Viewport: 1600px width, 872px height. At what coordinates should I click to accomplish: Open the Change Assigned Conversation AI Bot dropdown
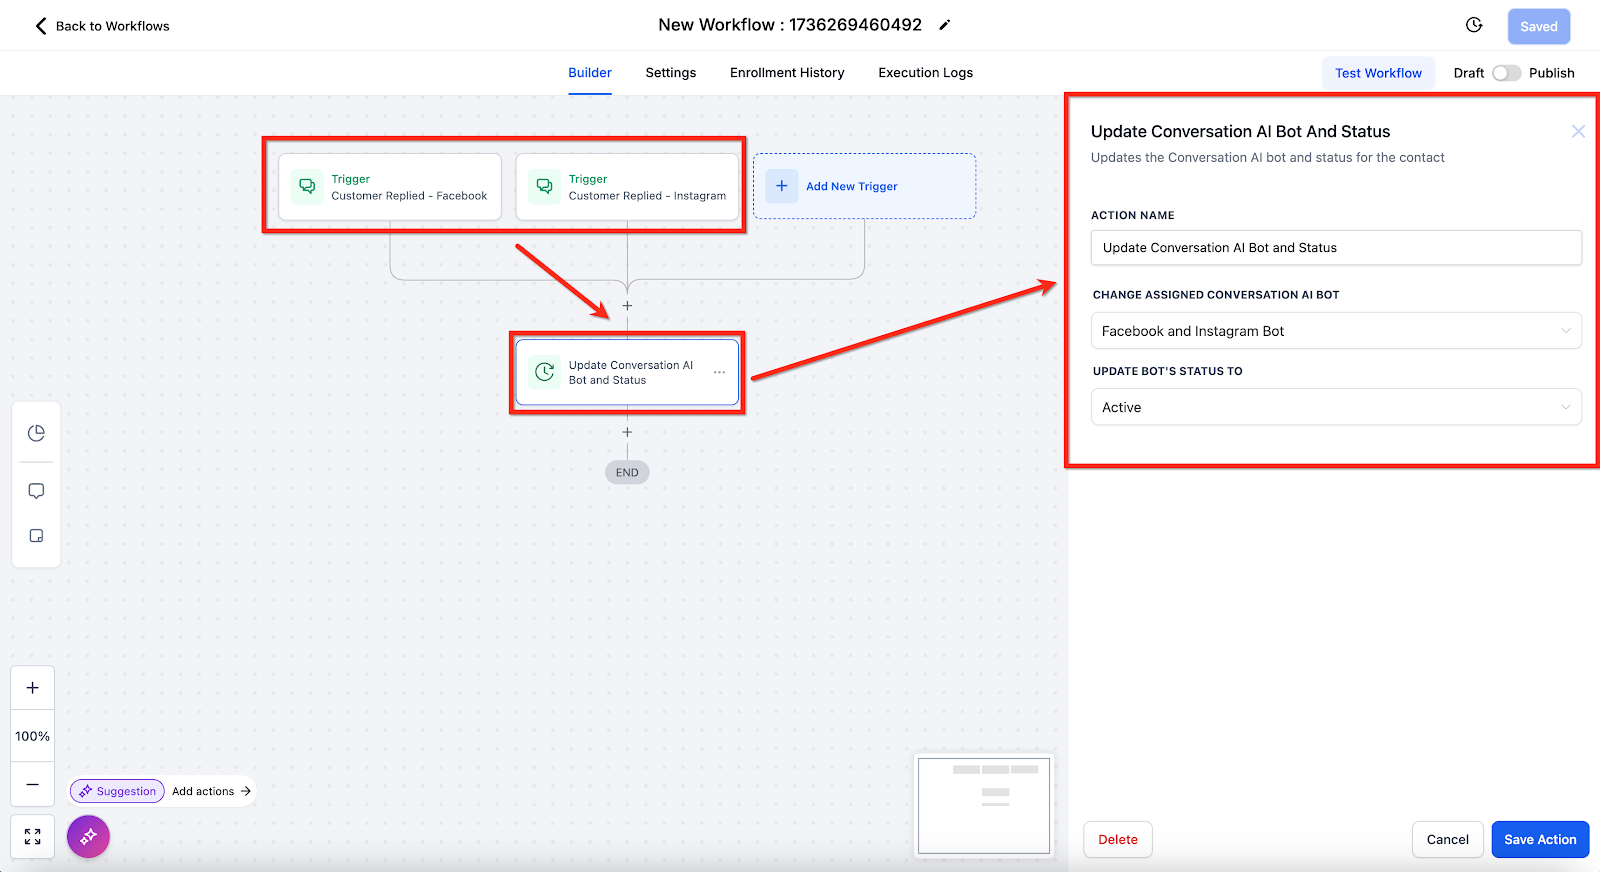tap(1336, 331)
